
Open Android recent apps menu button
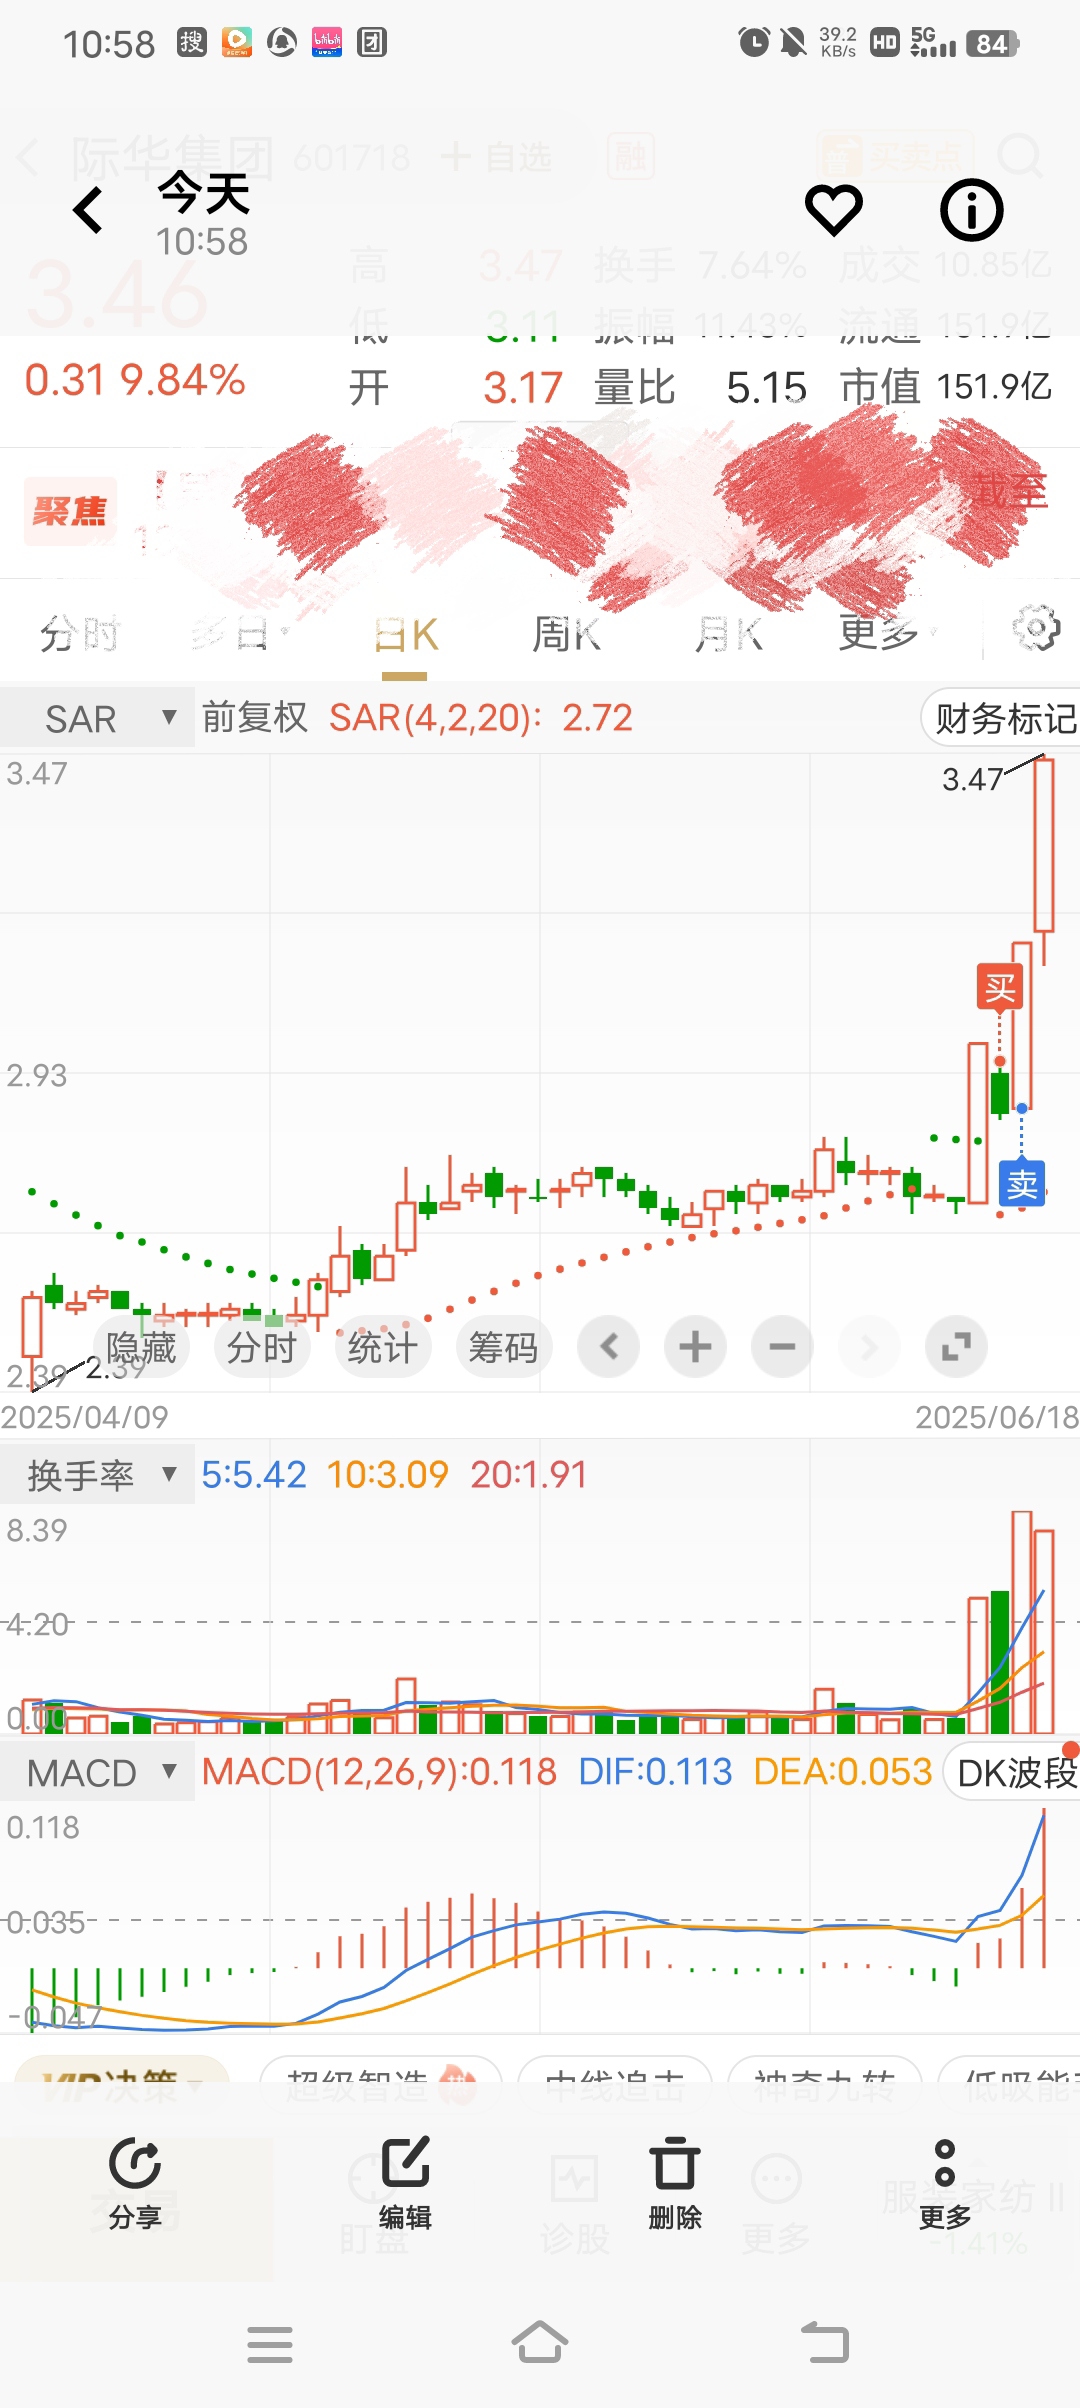tap(270, 2344)
